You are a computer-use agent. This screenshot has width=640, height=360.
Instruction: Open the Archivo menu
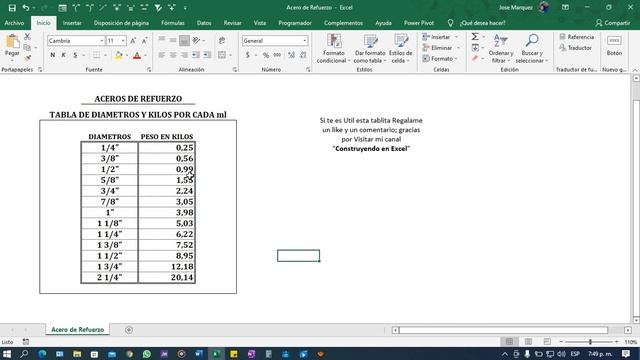coord(14,23)
